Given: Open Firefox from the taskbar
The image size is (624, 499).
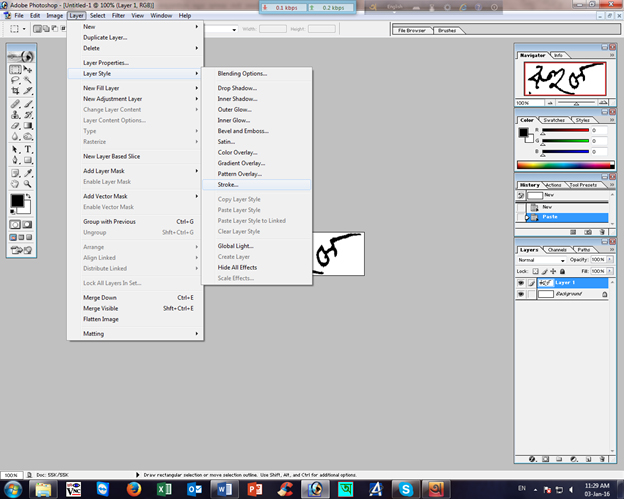Looking at the screenshot, I should pyautogui.click(x=134, y=489).
